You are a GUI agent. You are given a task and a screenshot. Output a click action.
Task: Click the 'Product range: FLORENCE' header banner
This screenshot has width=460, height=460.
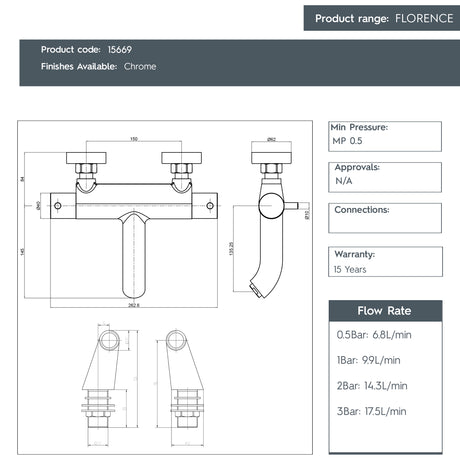[x=382, y=18]
